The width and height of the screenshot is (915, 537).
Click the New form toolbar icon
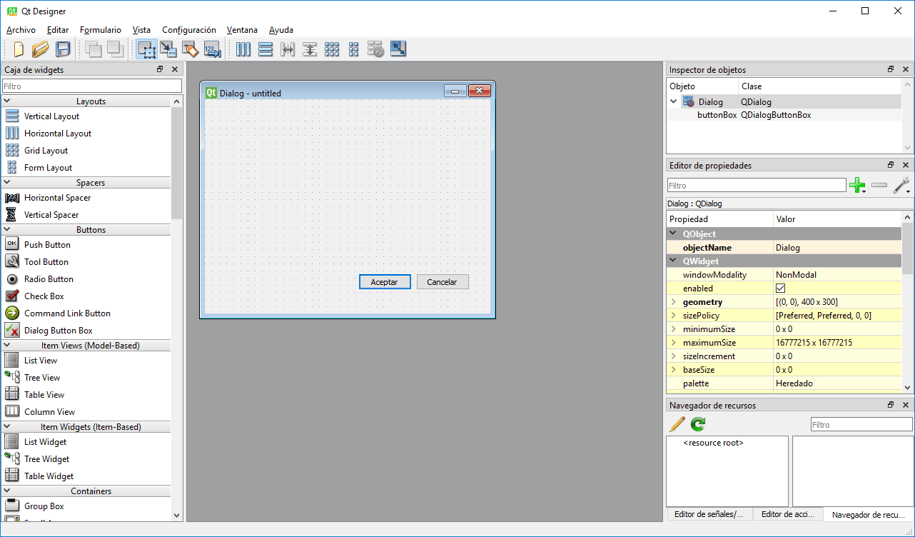[x=18, y=50]
